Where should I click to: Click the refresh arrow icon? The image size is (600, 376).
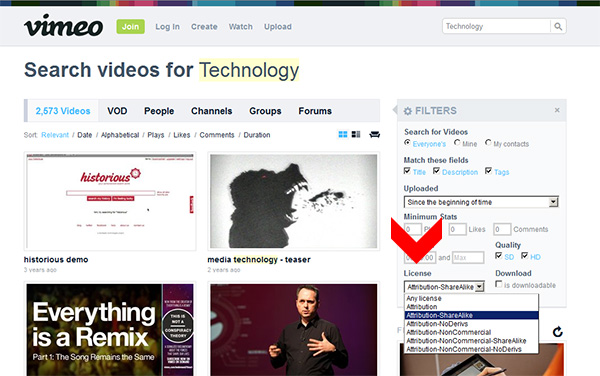[x=558, y=332]
